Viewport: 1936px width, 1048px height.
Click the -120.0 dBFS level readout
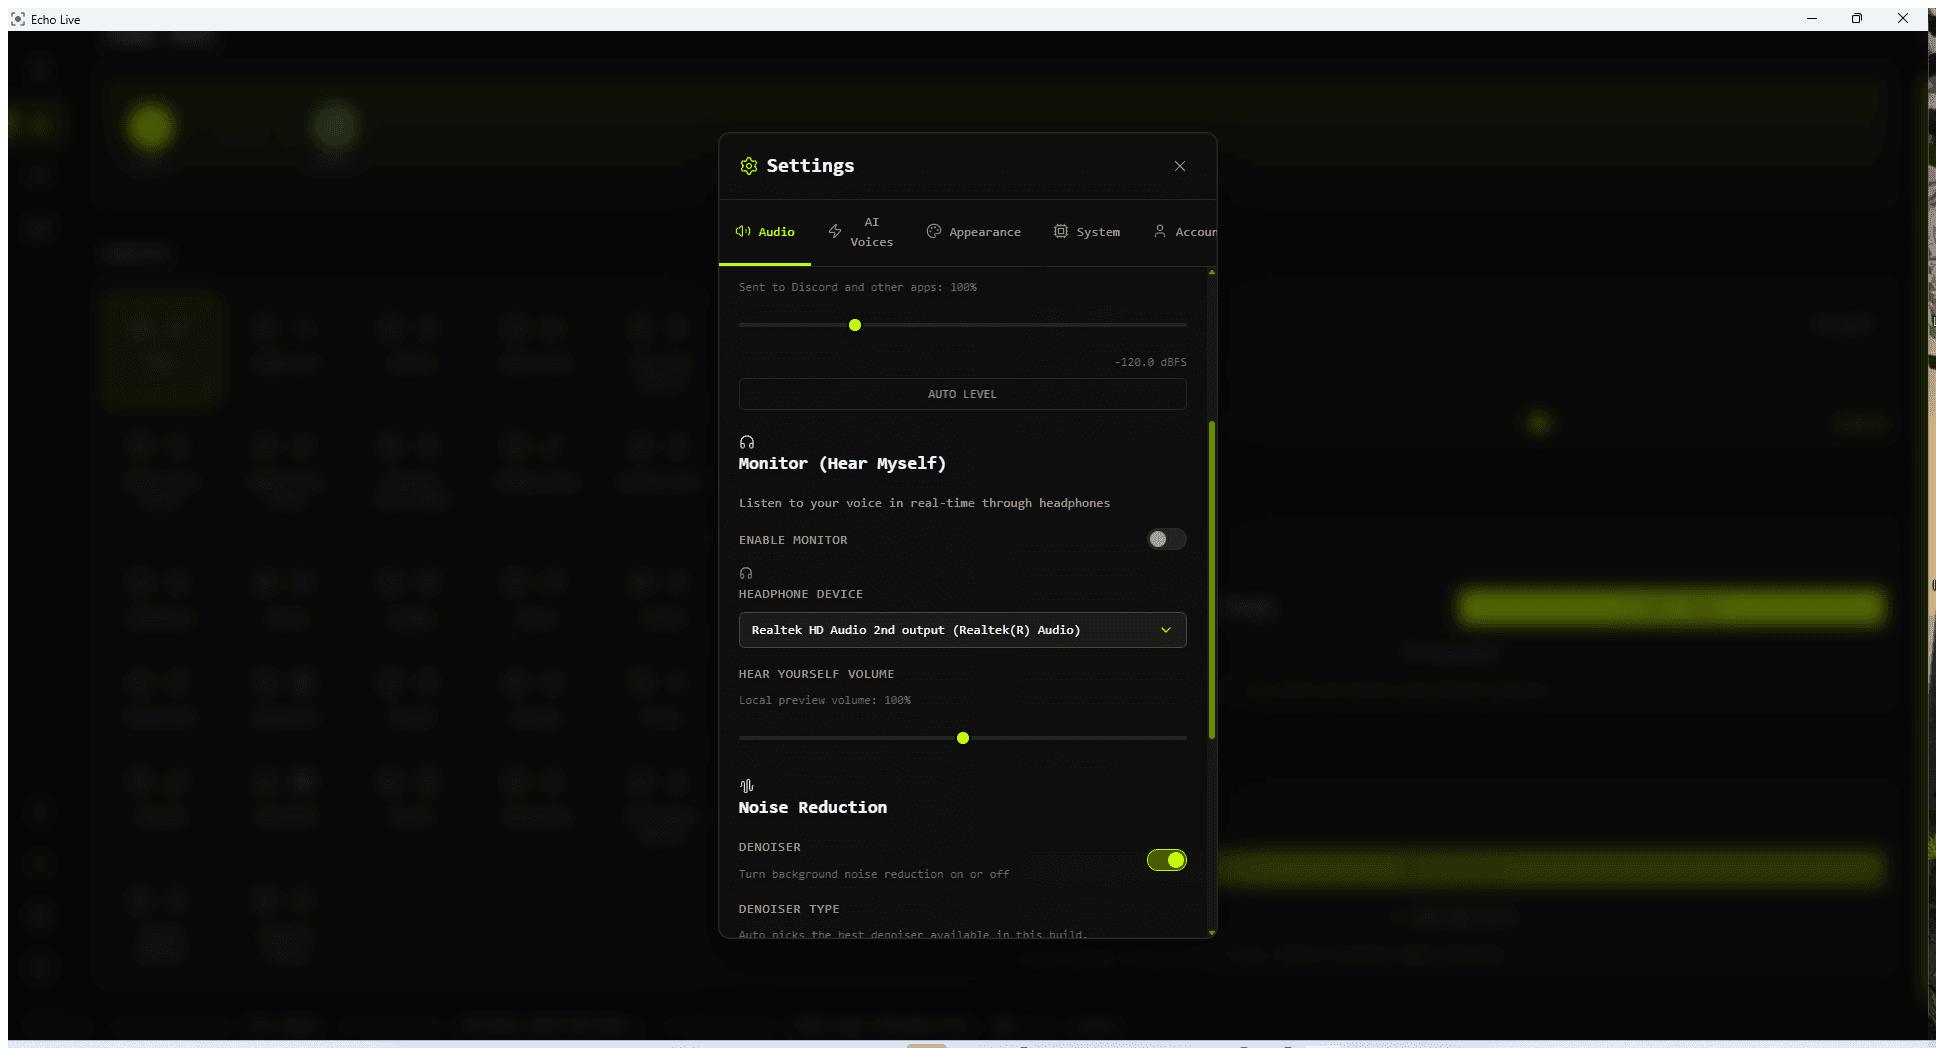(1151, 362)
